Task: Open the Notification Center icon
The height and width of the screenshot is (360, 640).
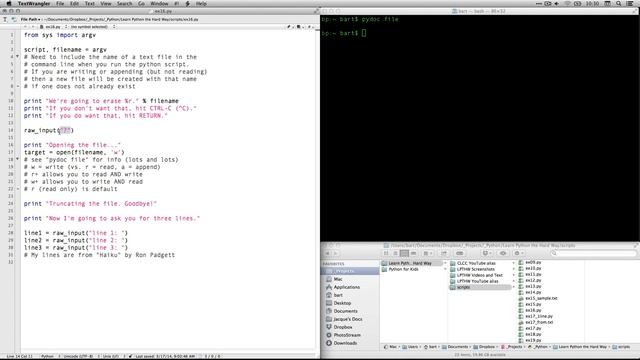Action: pyautogui.click(x=630, y=3)
